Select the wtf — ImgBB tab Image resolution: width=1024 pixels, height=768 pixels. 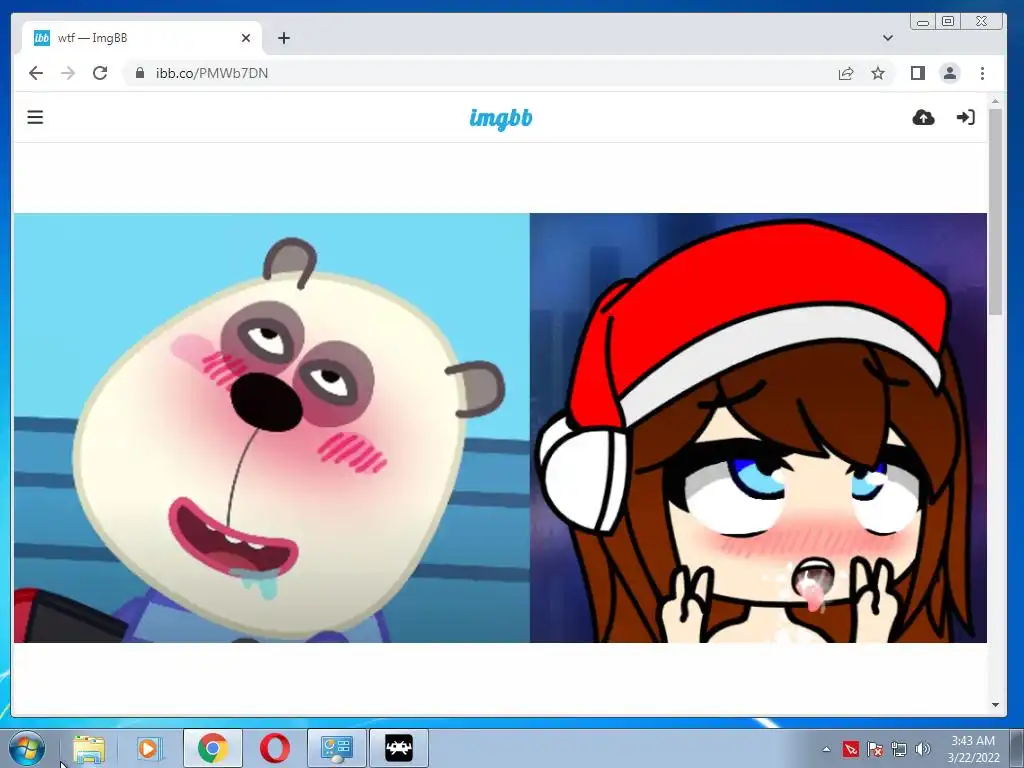coord(142,38)
